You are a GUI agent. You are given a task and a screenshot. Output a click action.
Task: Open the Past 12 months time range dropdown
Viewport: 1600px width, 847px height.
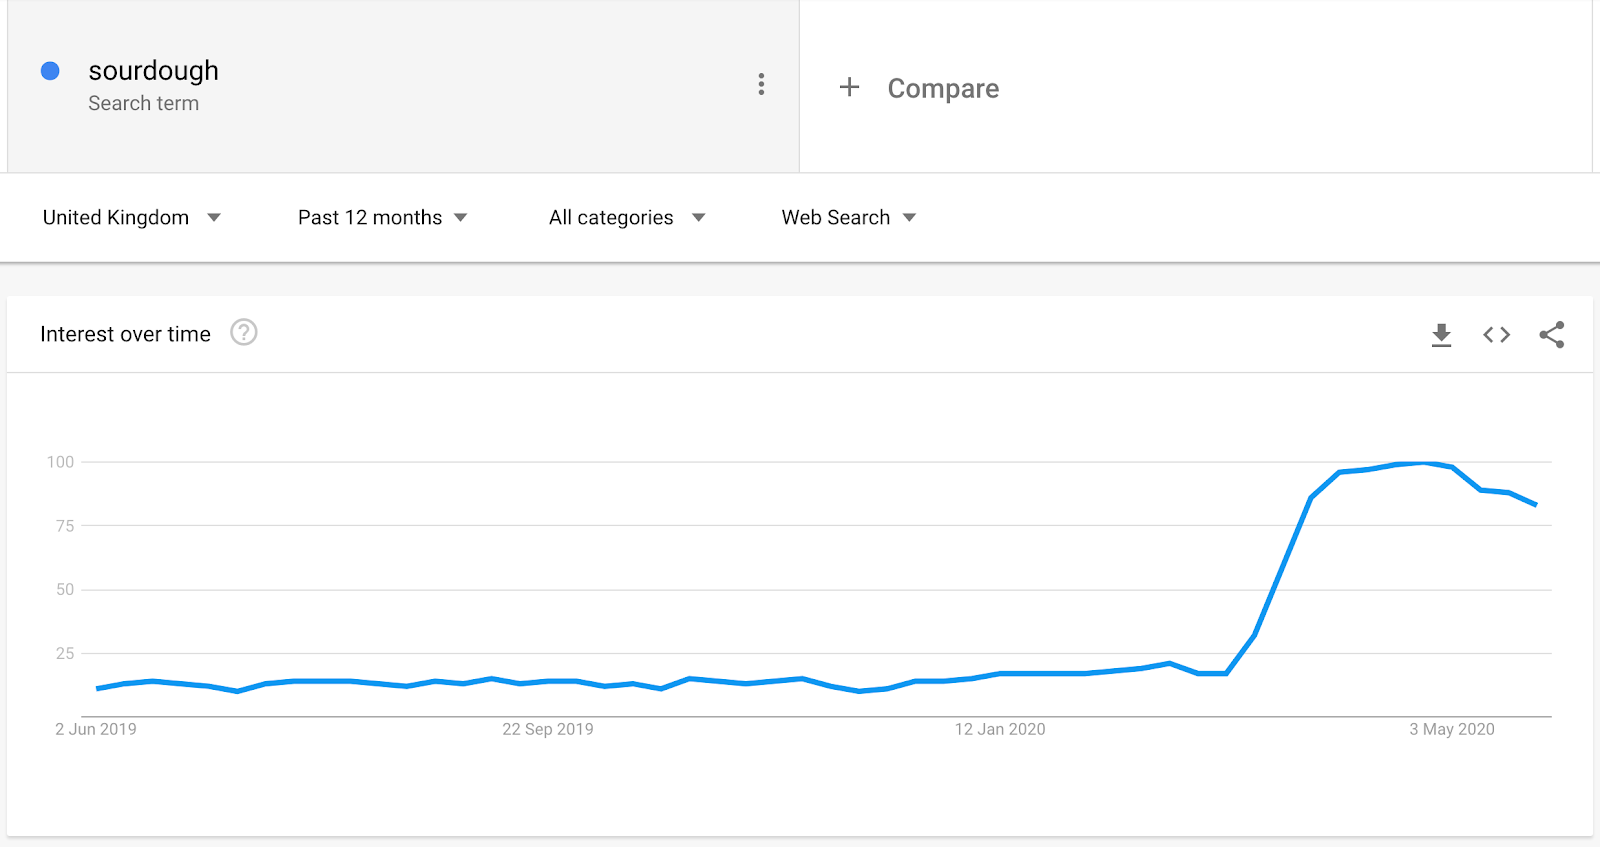click(382, 218)
